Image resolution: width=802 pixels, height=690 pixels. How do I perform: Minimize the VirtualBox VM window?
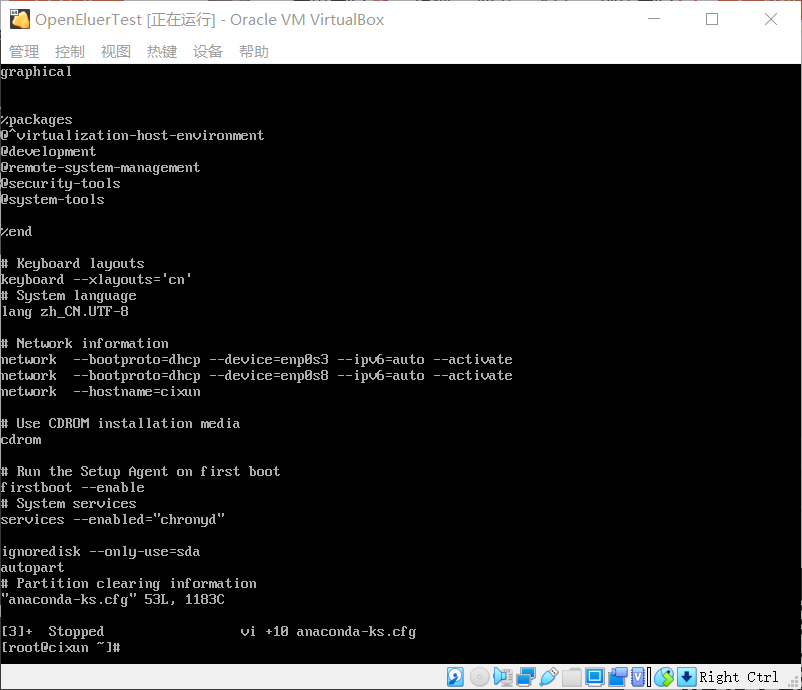pyautogui.click(x=654, y=19)
